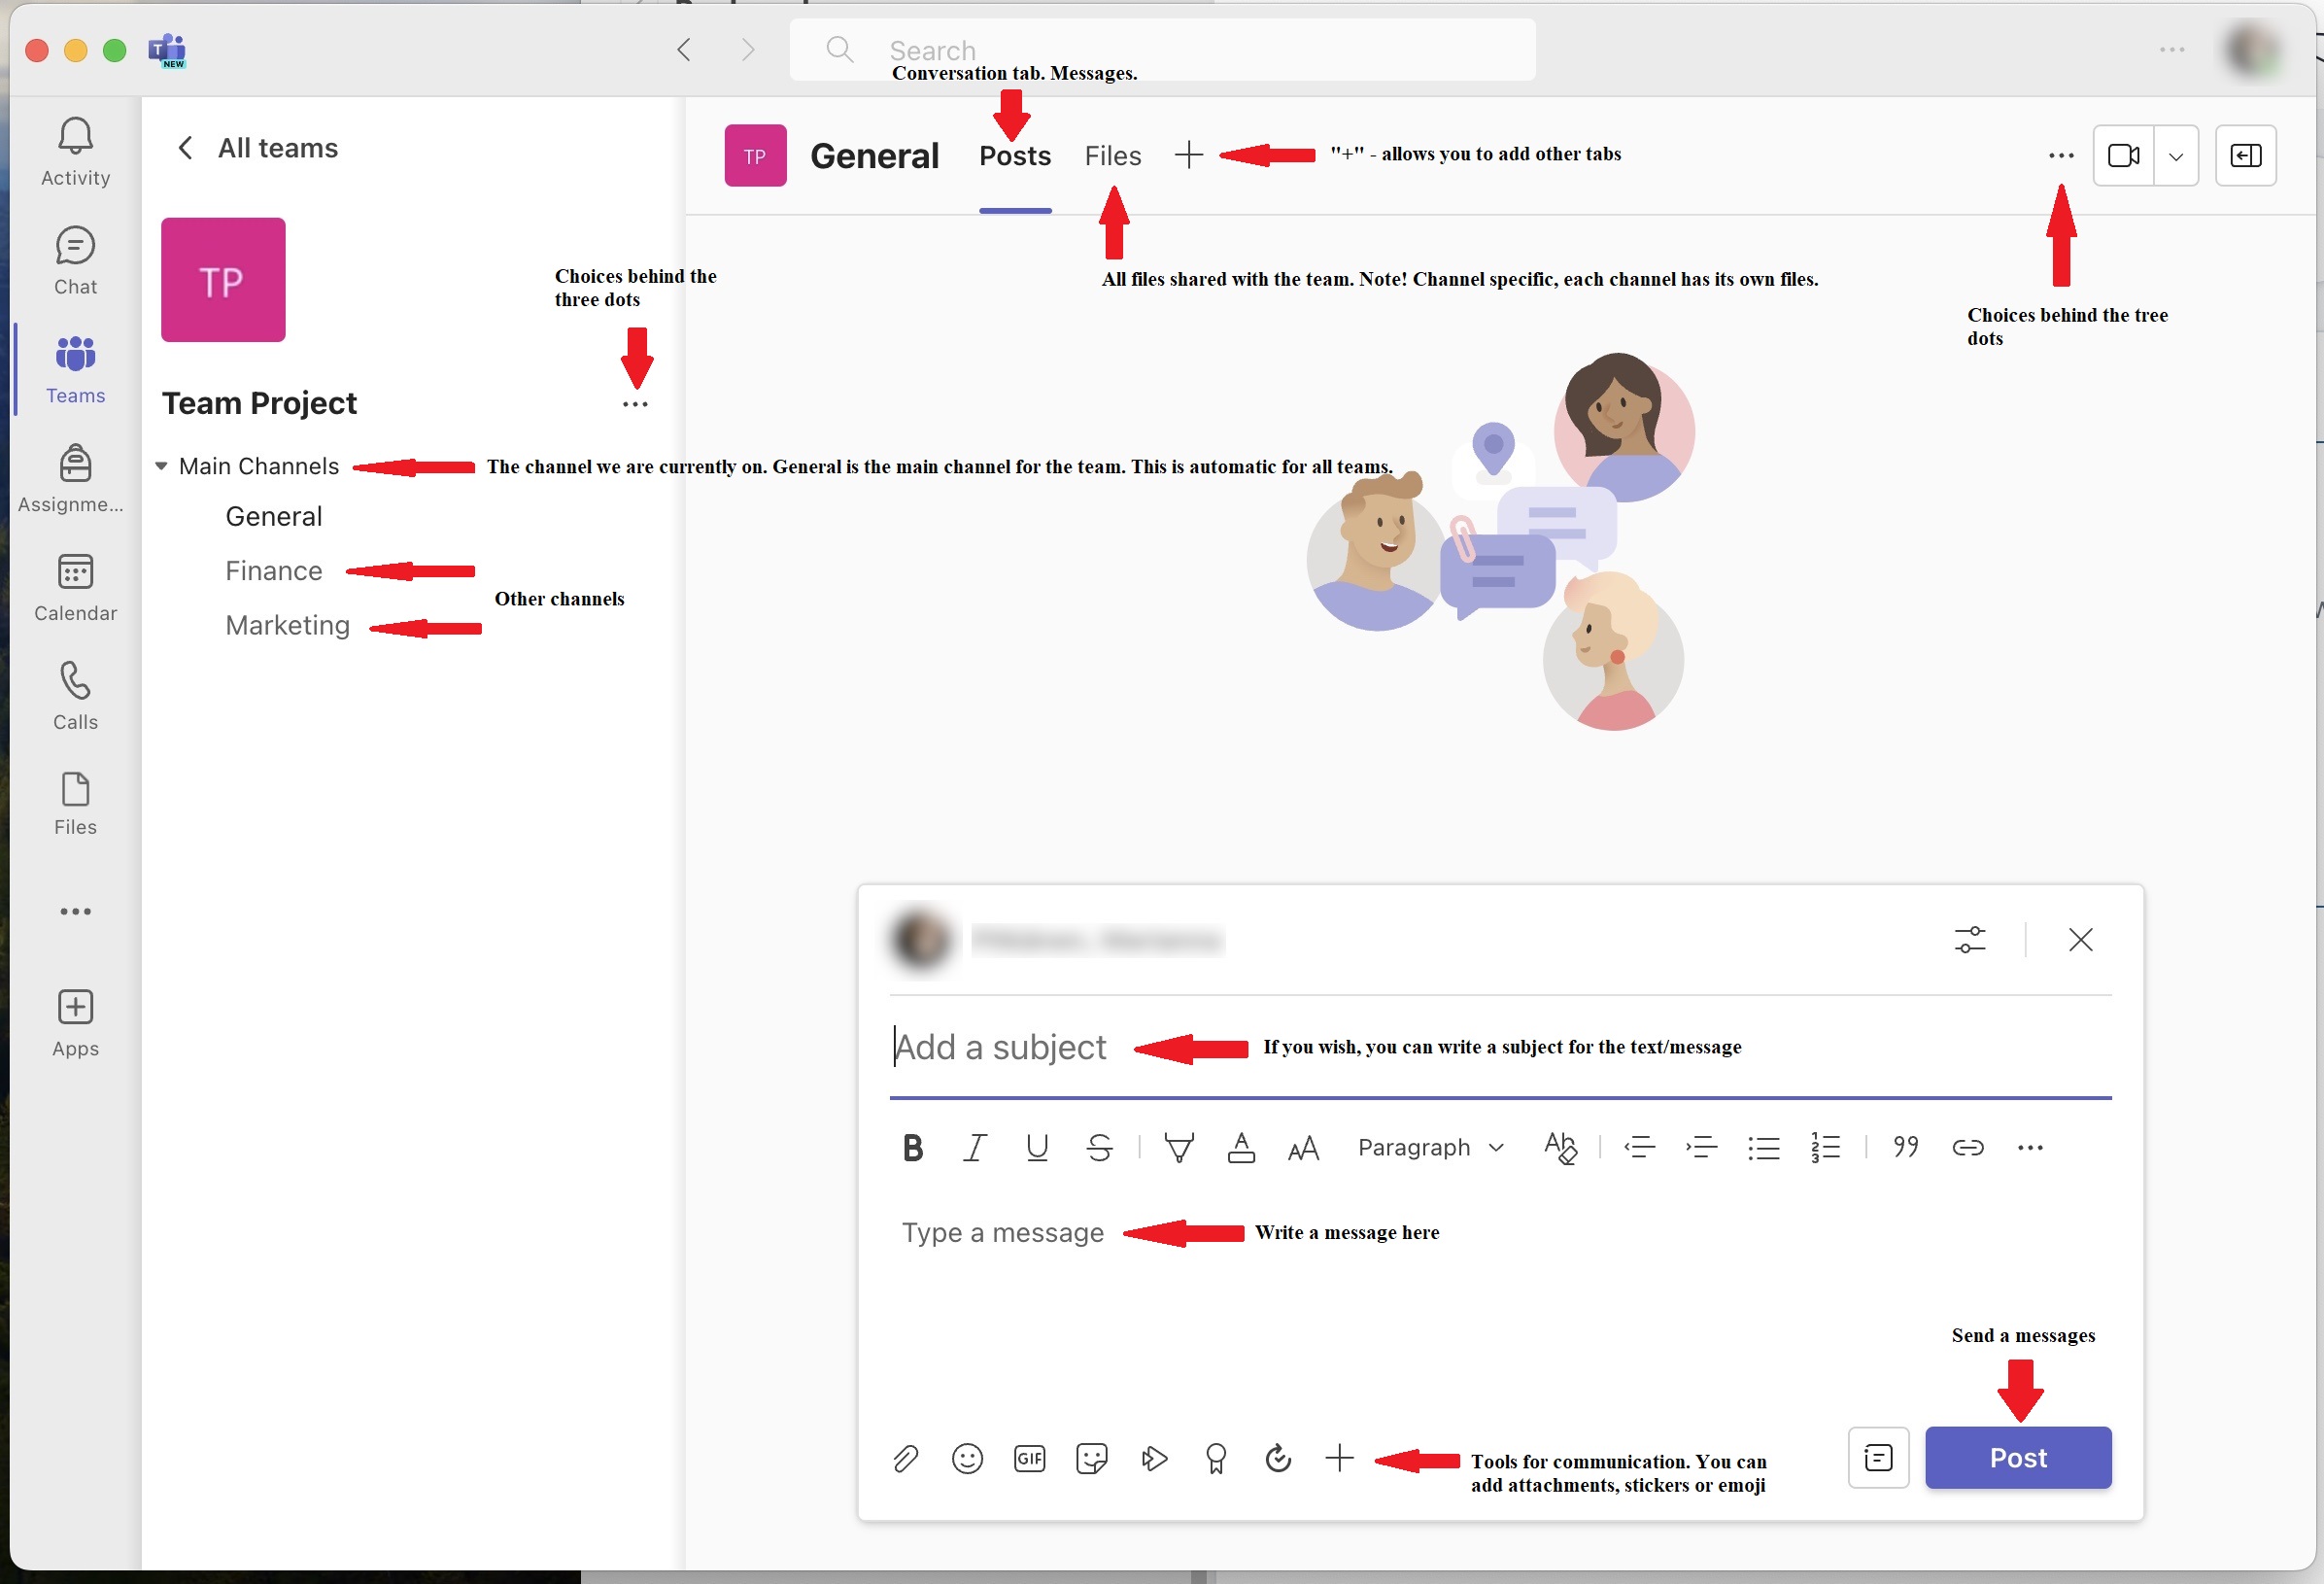Switch to the Files tab
The image size is (2324, 1584).
1112,156
